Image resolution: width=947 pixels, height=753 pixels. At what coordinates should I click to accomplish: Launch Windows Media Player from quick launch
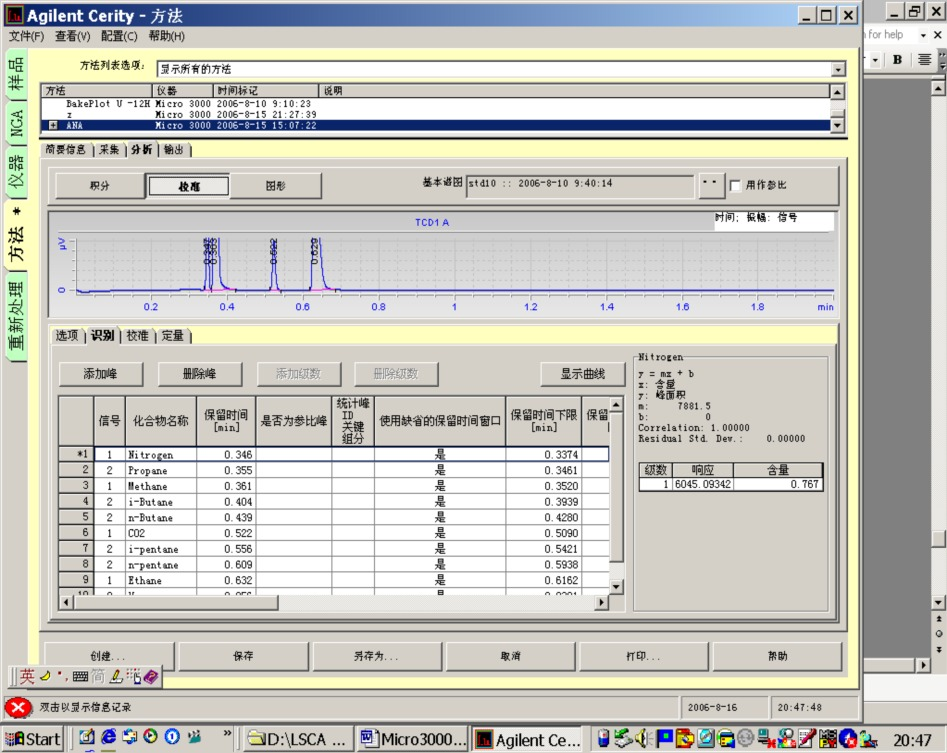(x=150, y=737)
